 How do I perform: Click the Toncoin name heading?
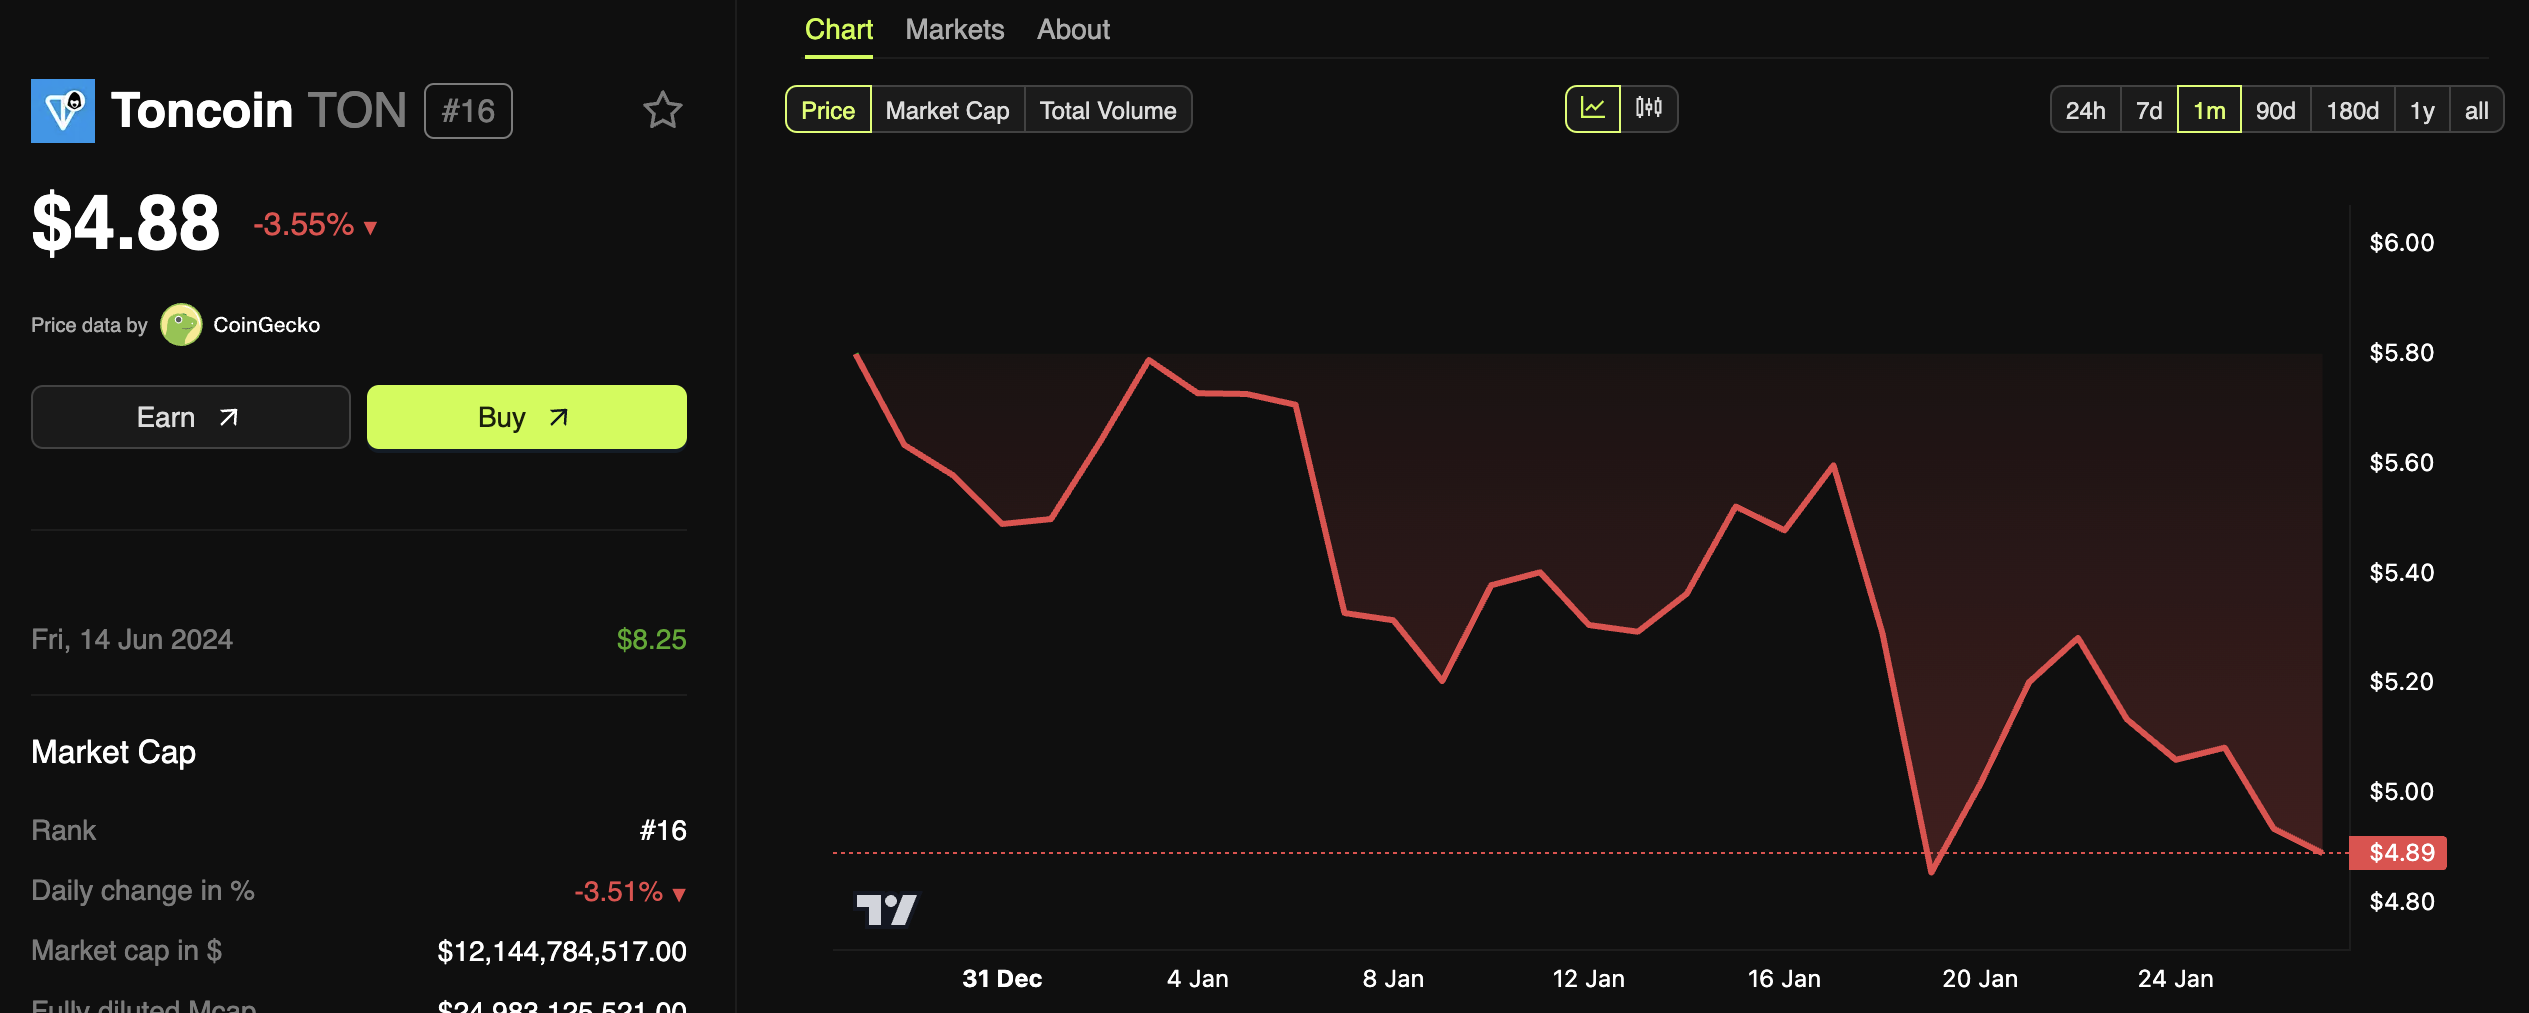[x=202, y=110]
